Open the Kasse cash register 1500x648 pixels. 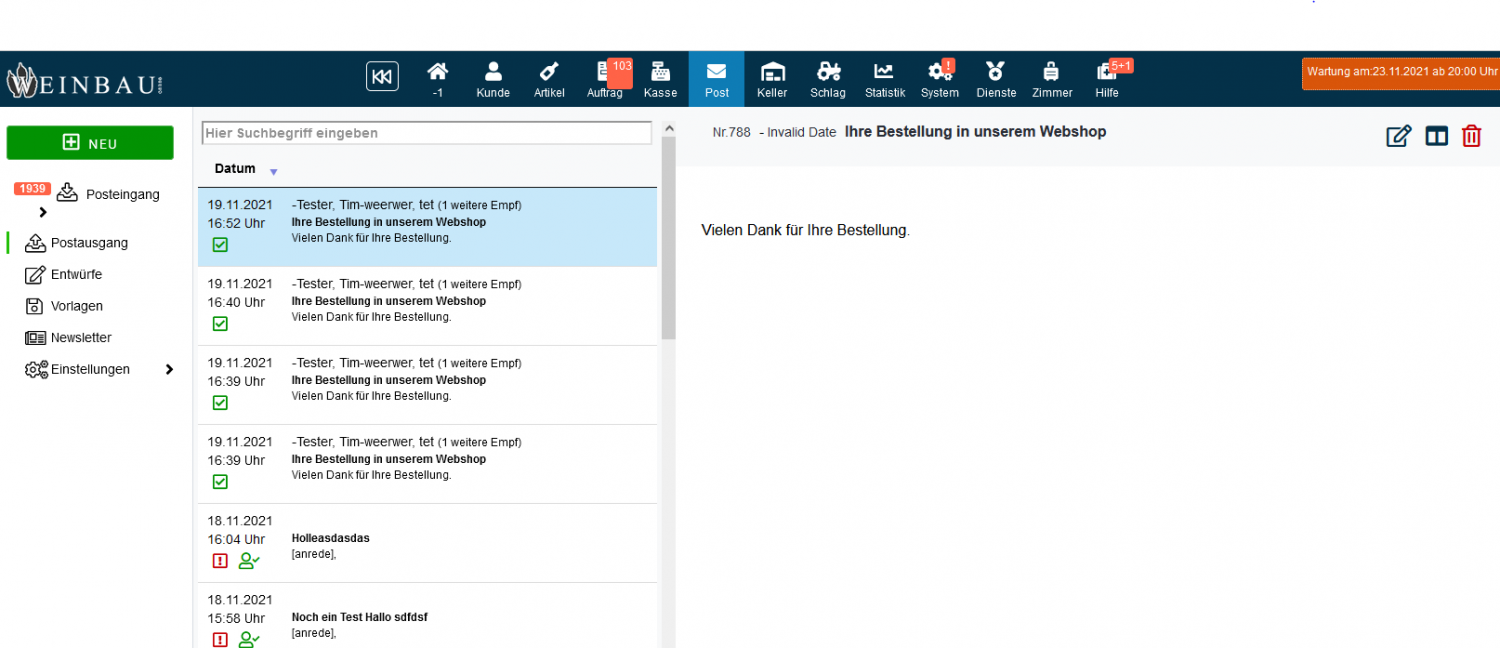[660, 79]
